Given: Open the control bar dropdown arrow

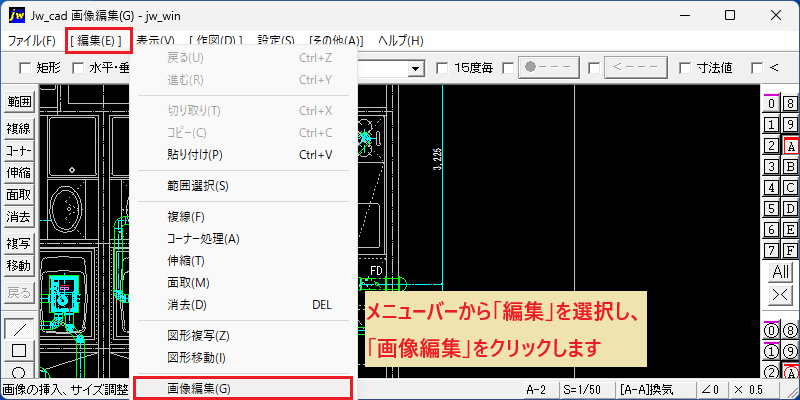Looking at the screenshot, I should [417, 68].
